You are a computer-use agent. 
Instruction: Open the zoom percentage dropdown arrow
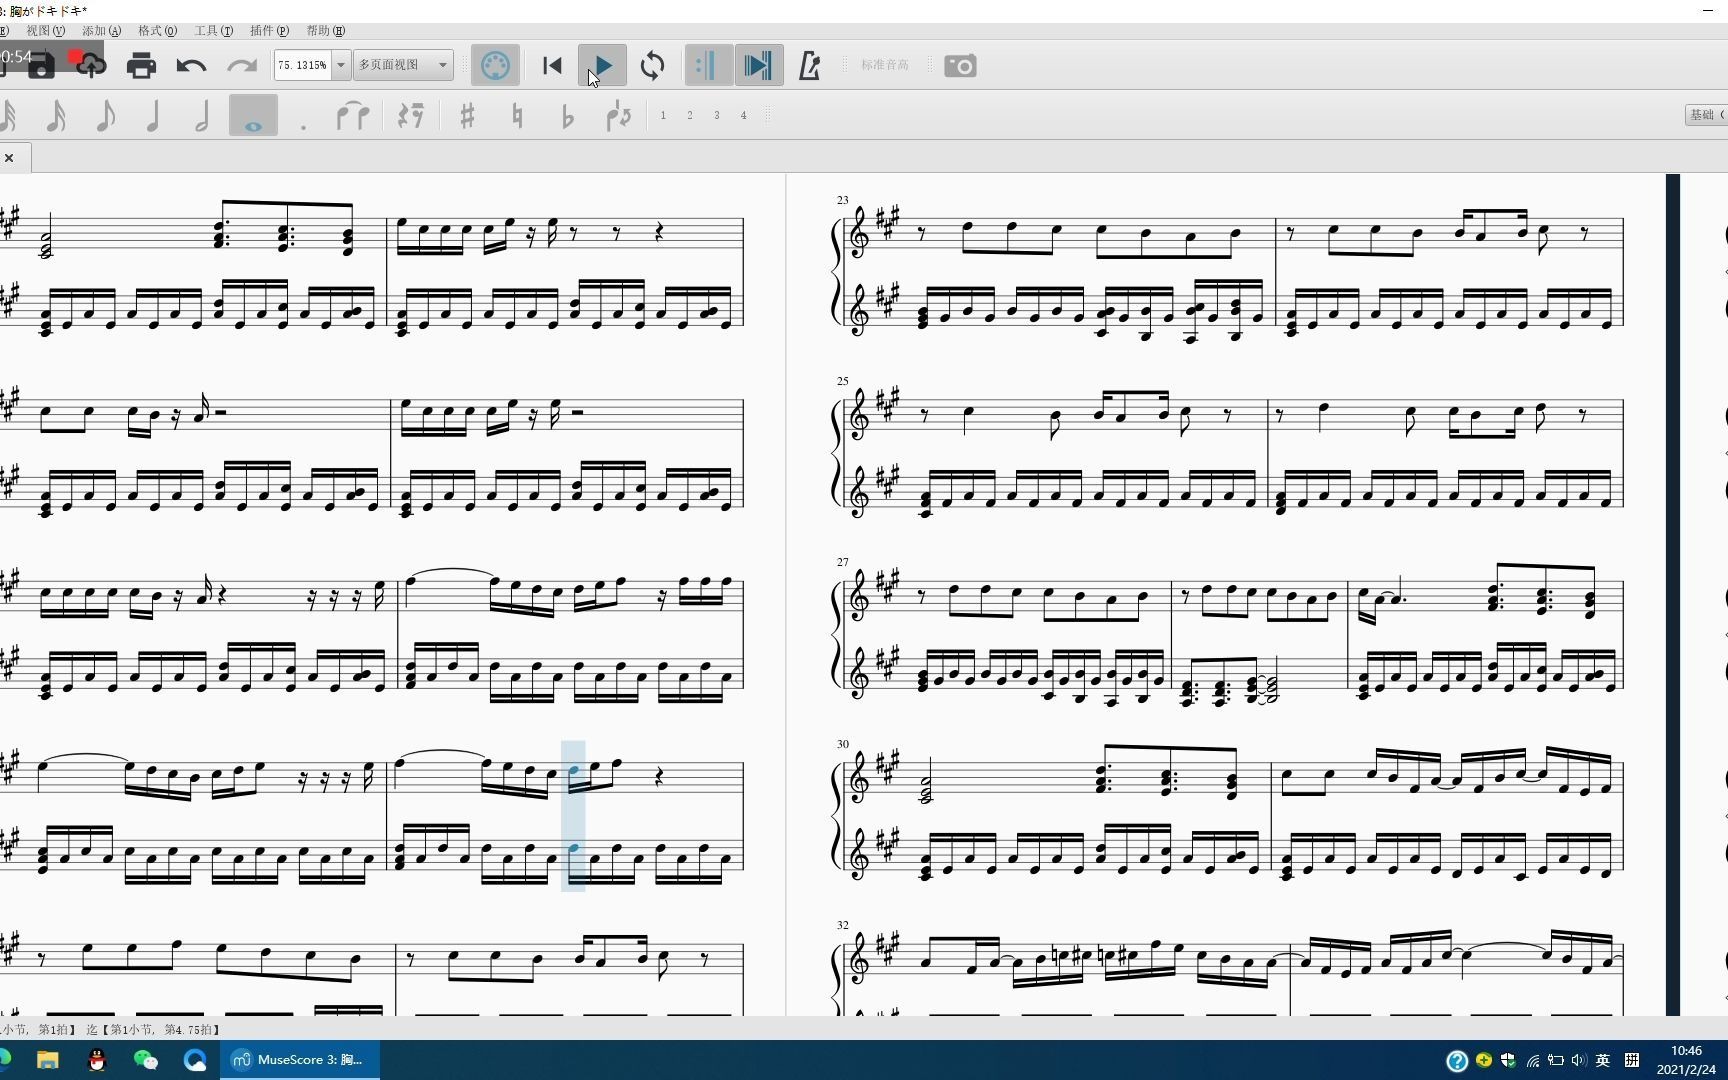(x=341, y=65)
